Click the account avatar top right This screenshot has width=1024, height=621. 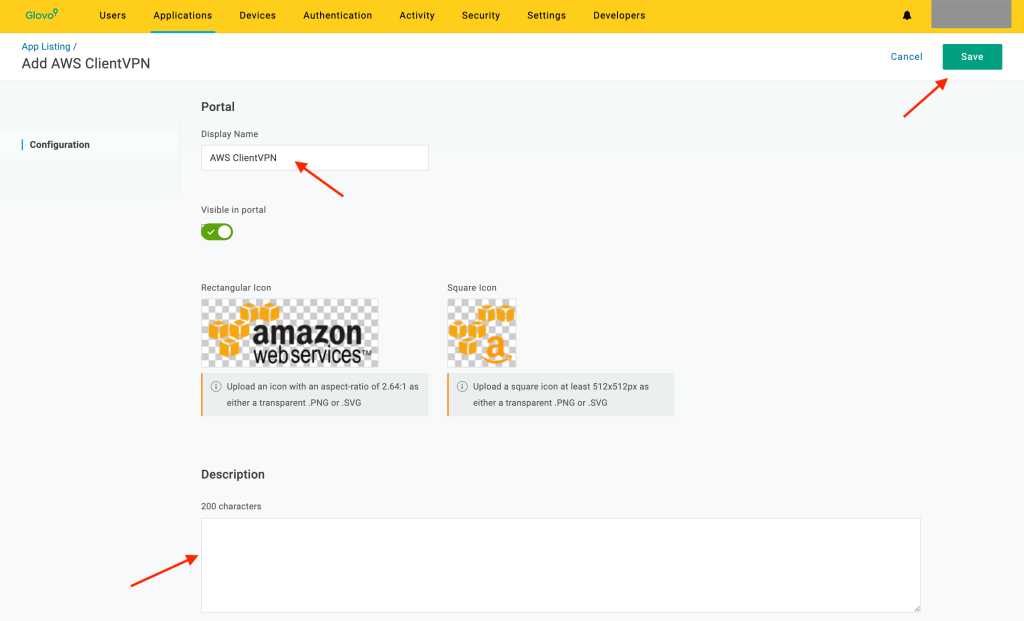972,14
